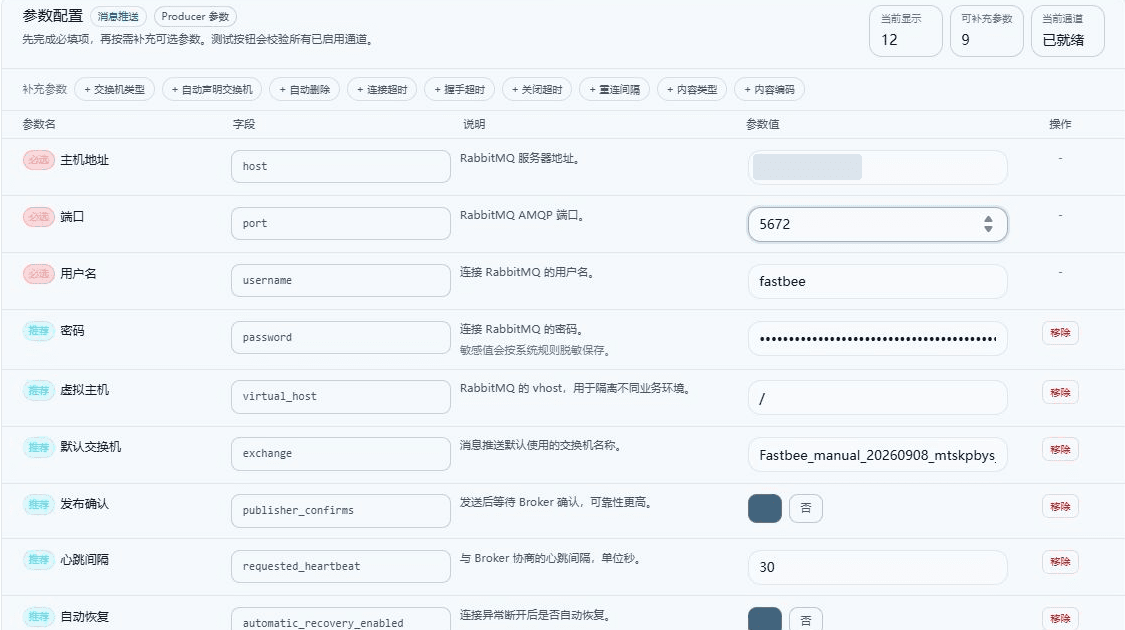This screenshot has height=630, width=1125.
Task: Click the 必选 badge beside 用户名
Action: (x=39, y=273)
